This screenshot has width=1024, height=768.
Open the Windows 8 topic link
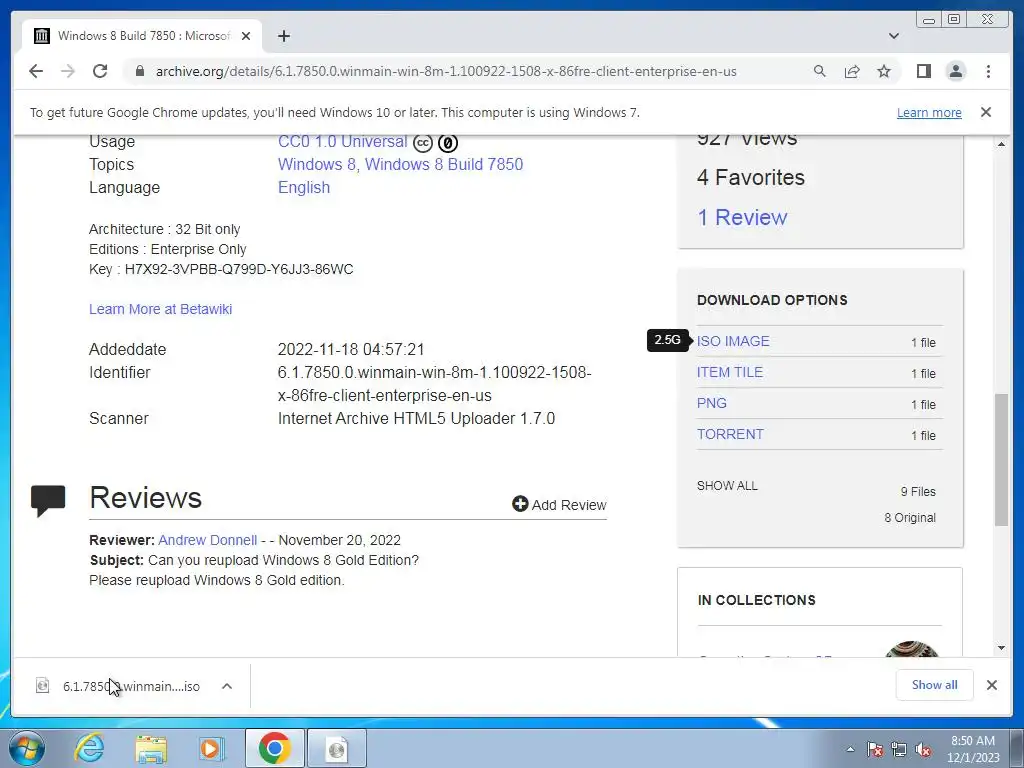(317, 165)
